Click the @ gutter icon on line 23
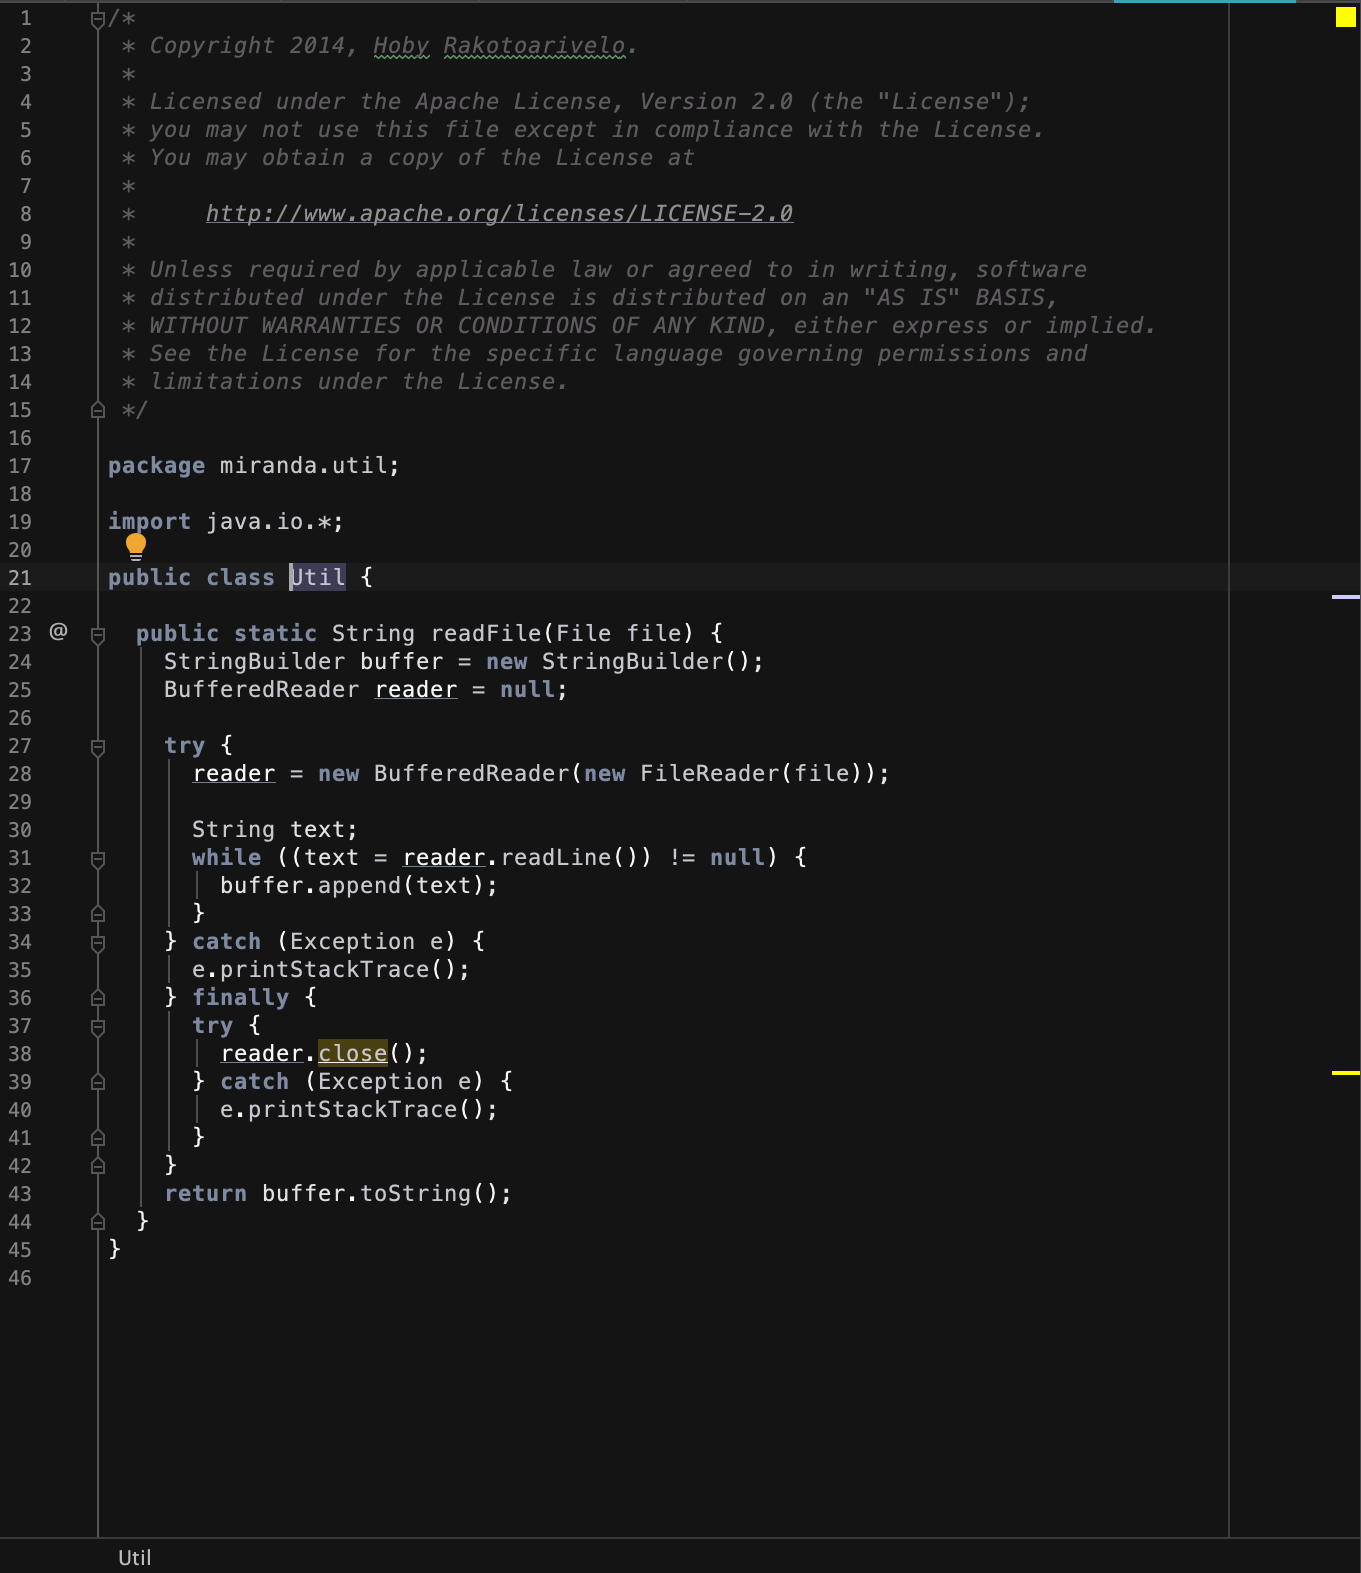 59,631
